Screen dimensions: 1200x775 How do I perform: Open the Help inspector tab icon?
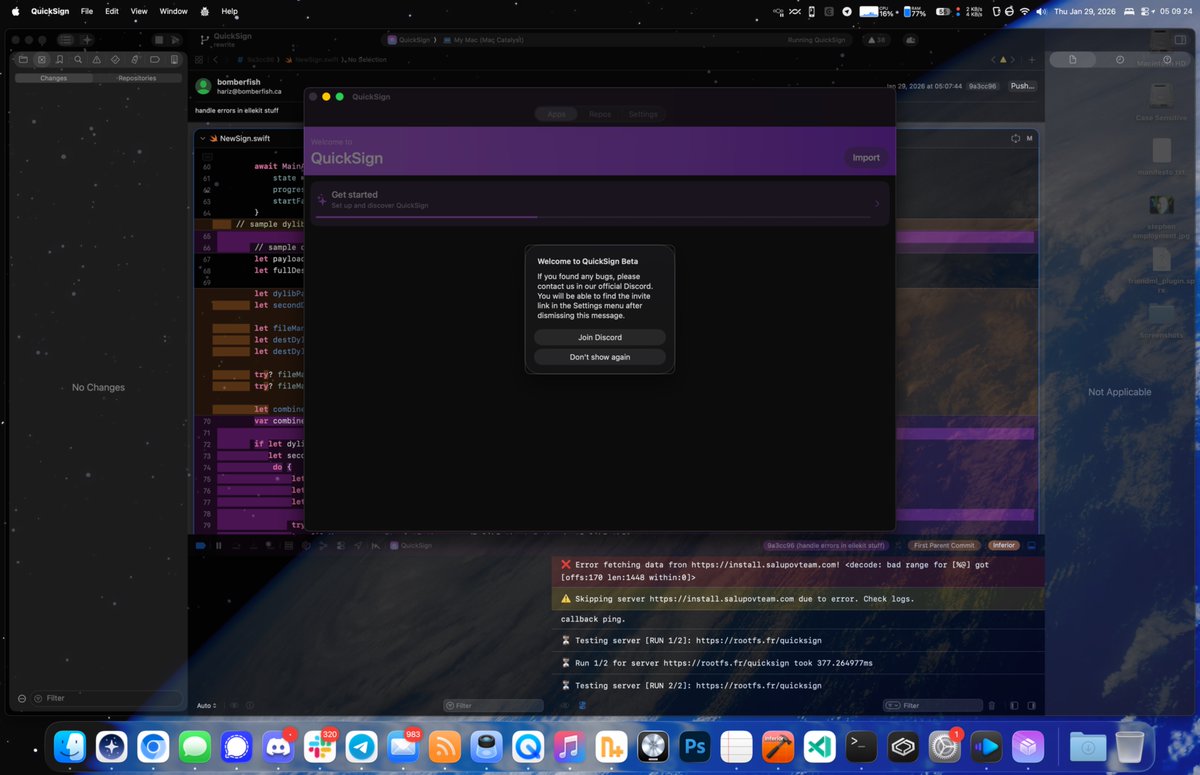coord(1166,60)
